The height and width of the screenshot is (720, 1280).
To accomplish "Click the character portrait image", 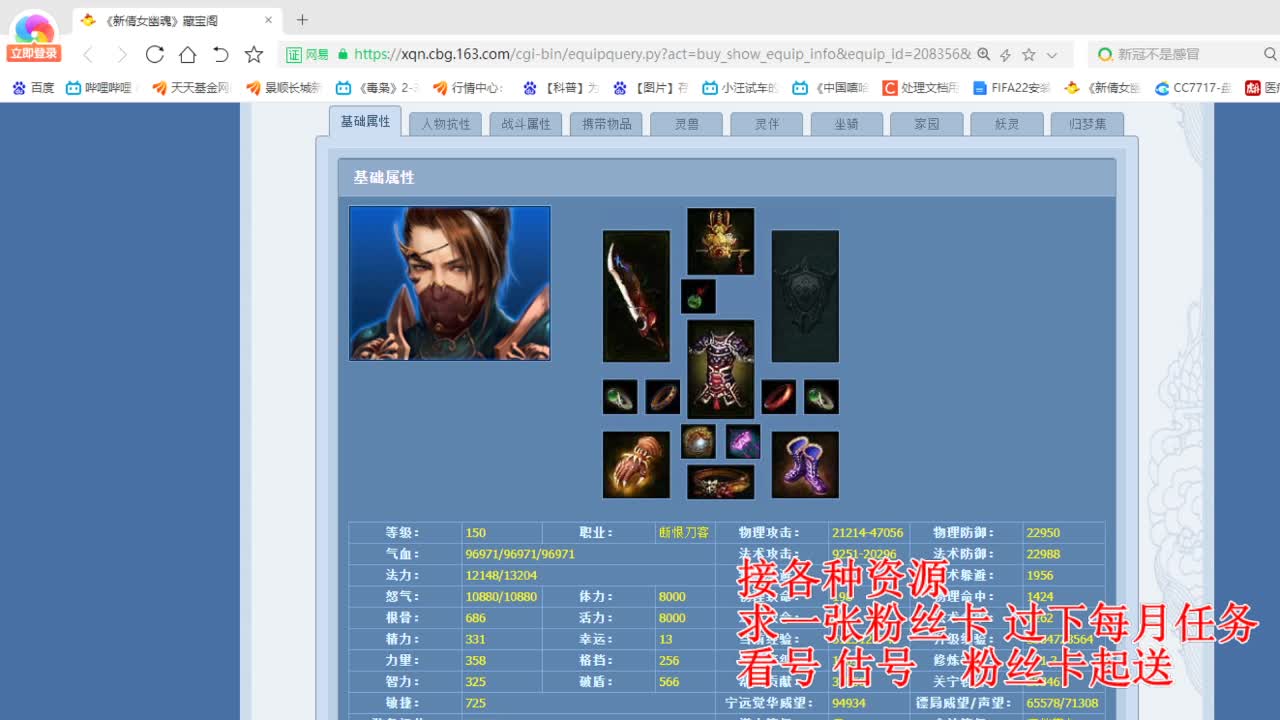I will (x=449, y=283).
